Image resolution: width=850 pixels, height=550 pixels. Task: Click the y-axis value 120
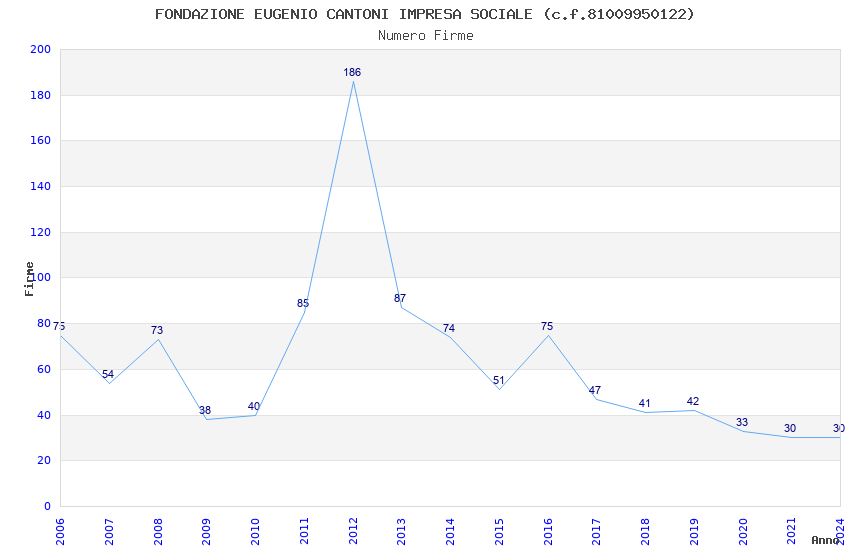coord(40,232)
